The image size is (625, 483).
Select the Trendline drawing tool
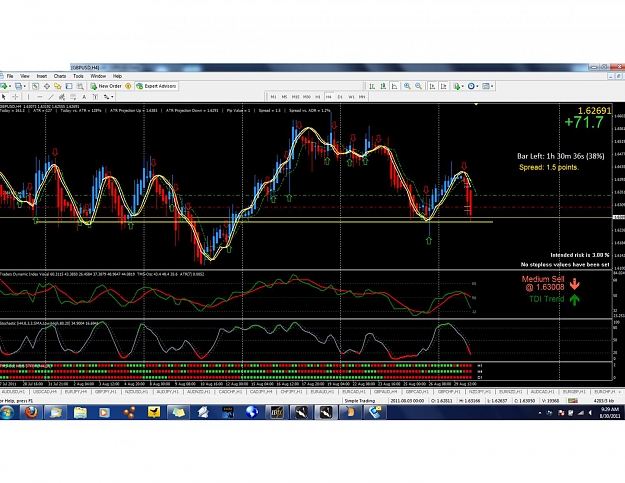[51, 97]
